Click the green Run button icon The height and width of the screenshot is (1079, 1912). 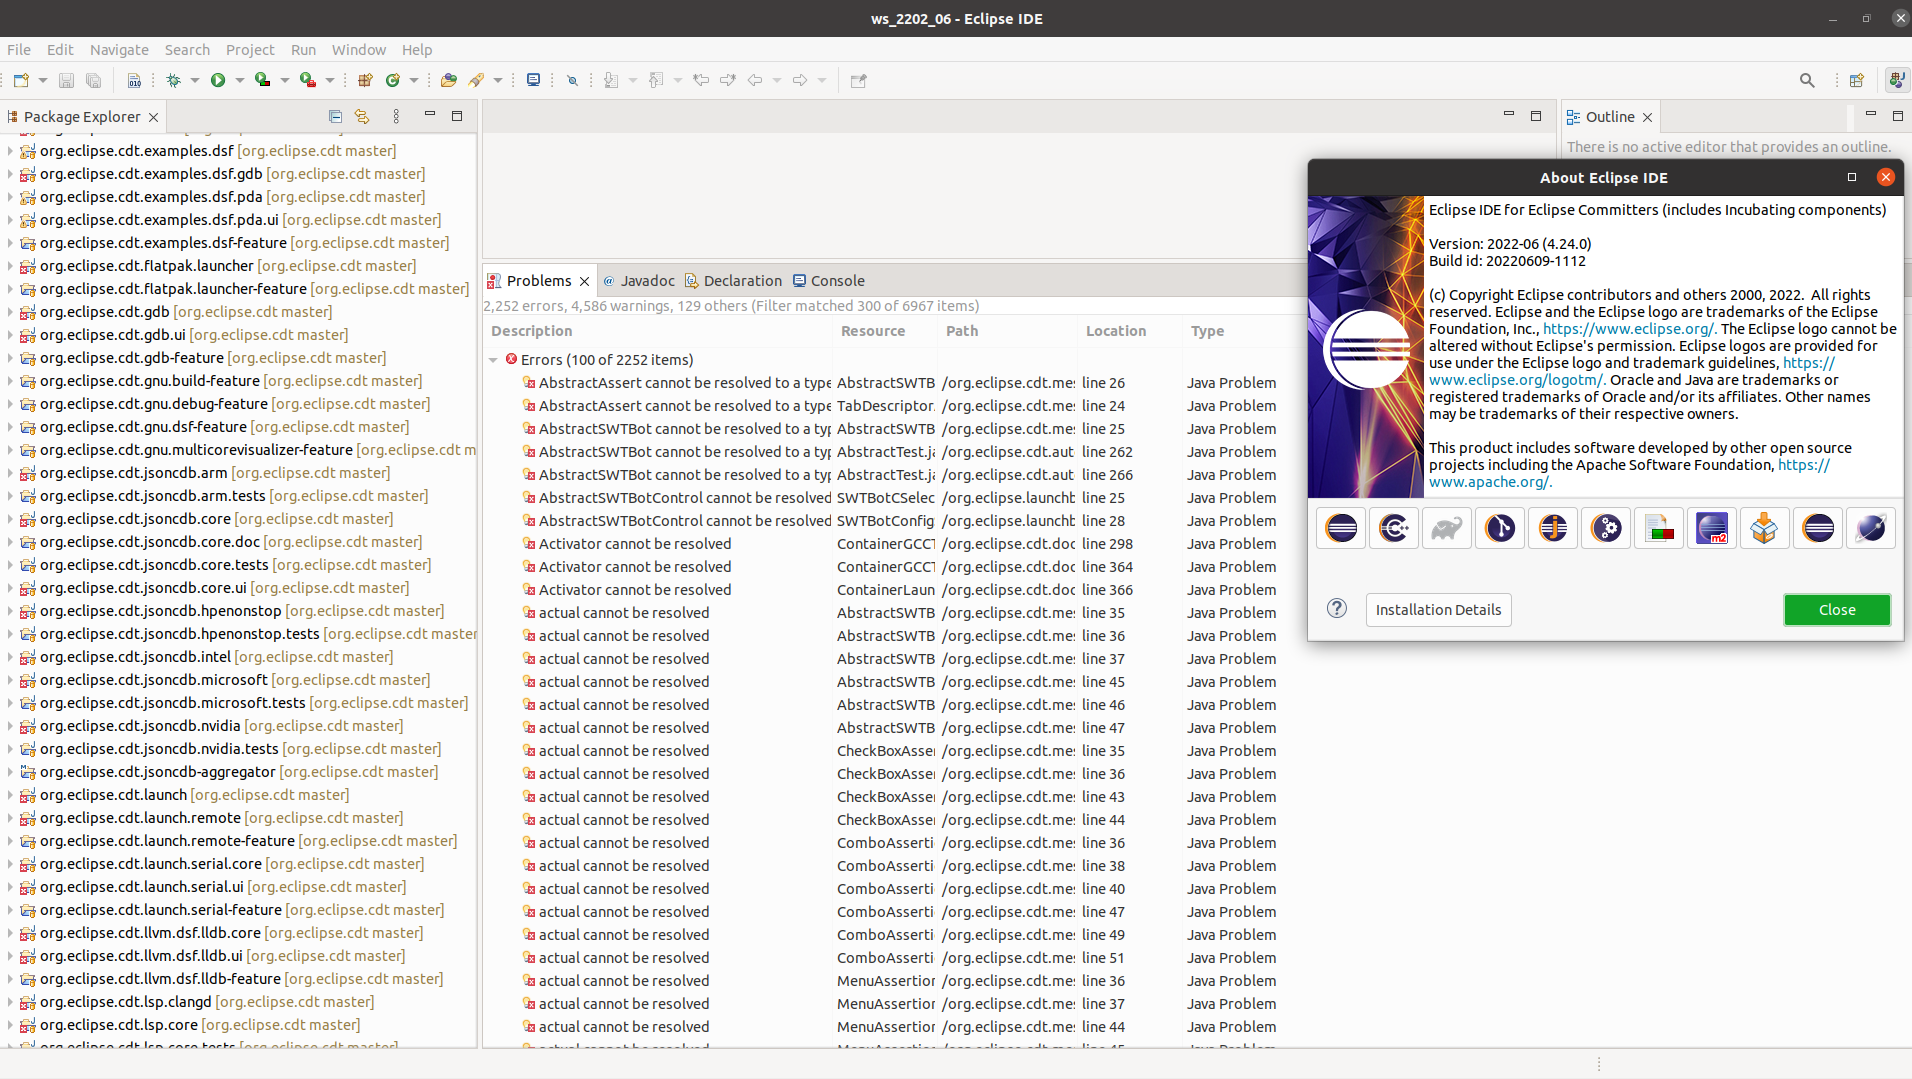pos(217,80)
